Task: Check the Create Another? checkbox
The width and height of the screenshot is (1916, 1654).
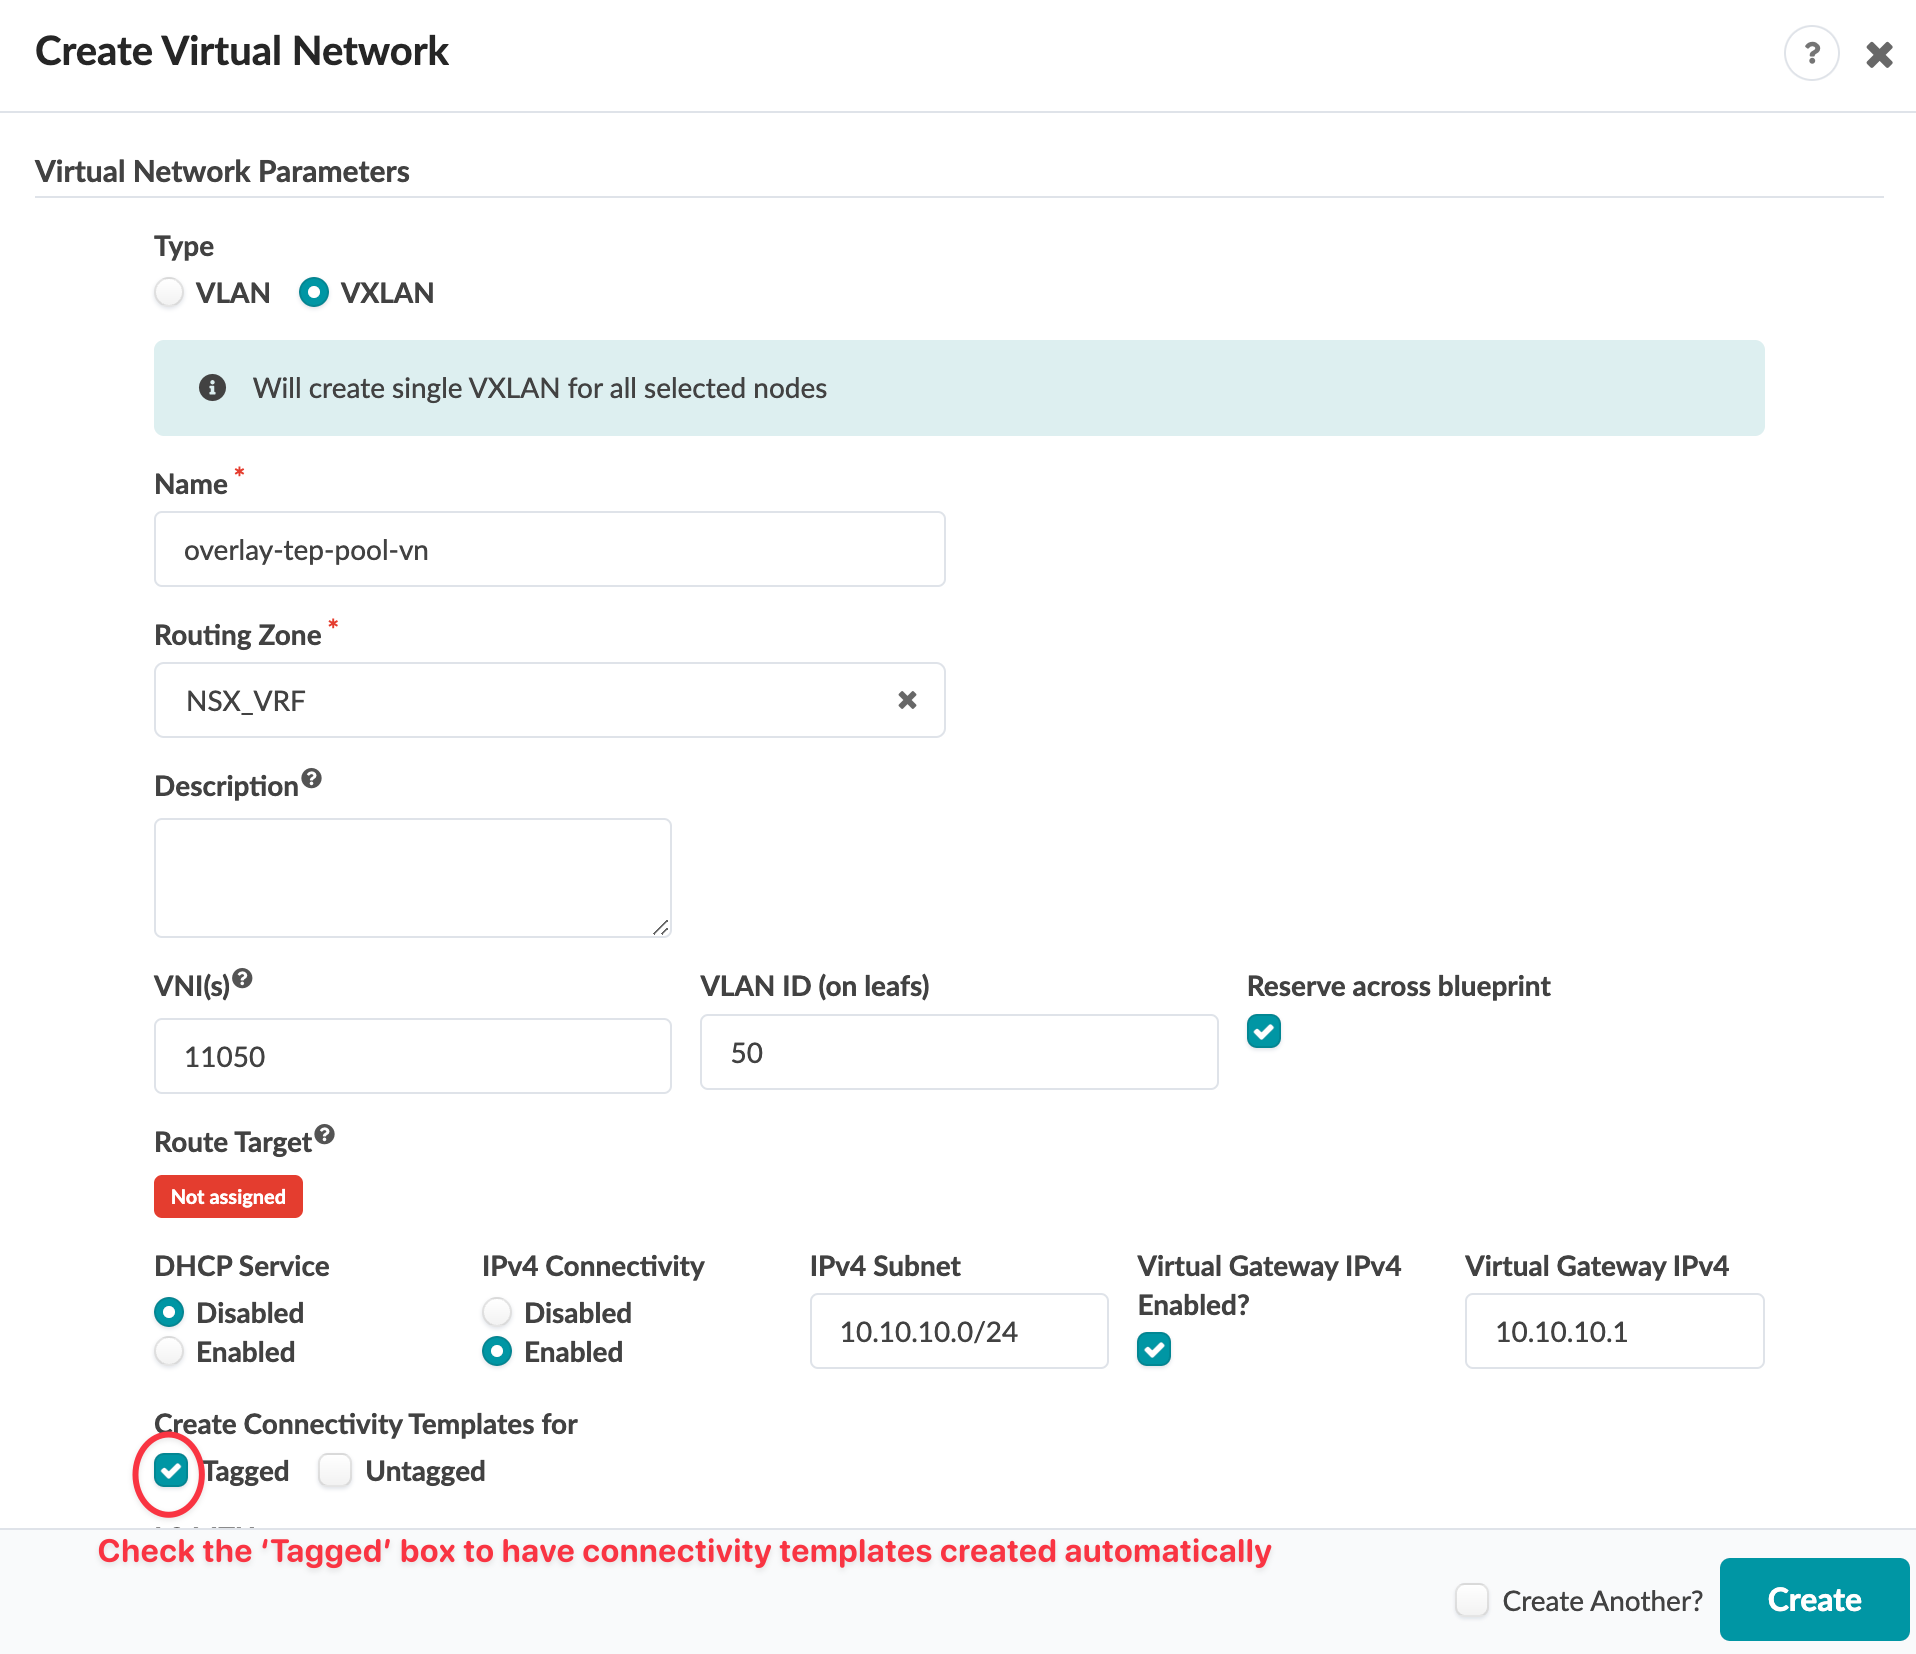Action: pos(1472,1600)
